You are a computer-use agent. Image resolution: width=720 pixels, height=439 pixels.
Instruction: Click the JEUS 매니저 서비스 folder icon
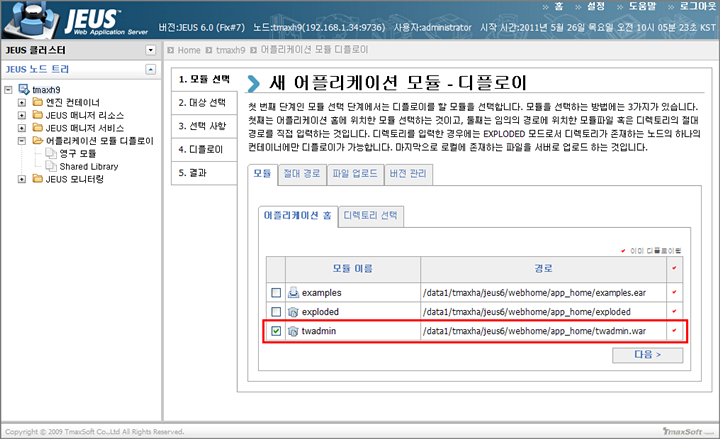click(38, 128)
